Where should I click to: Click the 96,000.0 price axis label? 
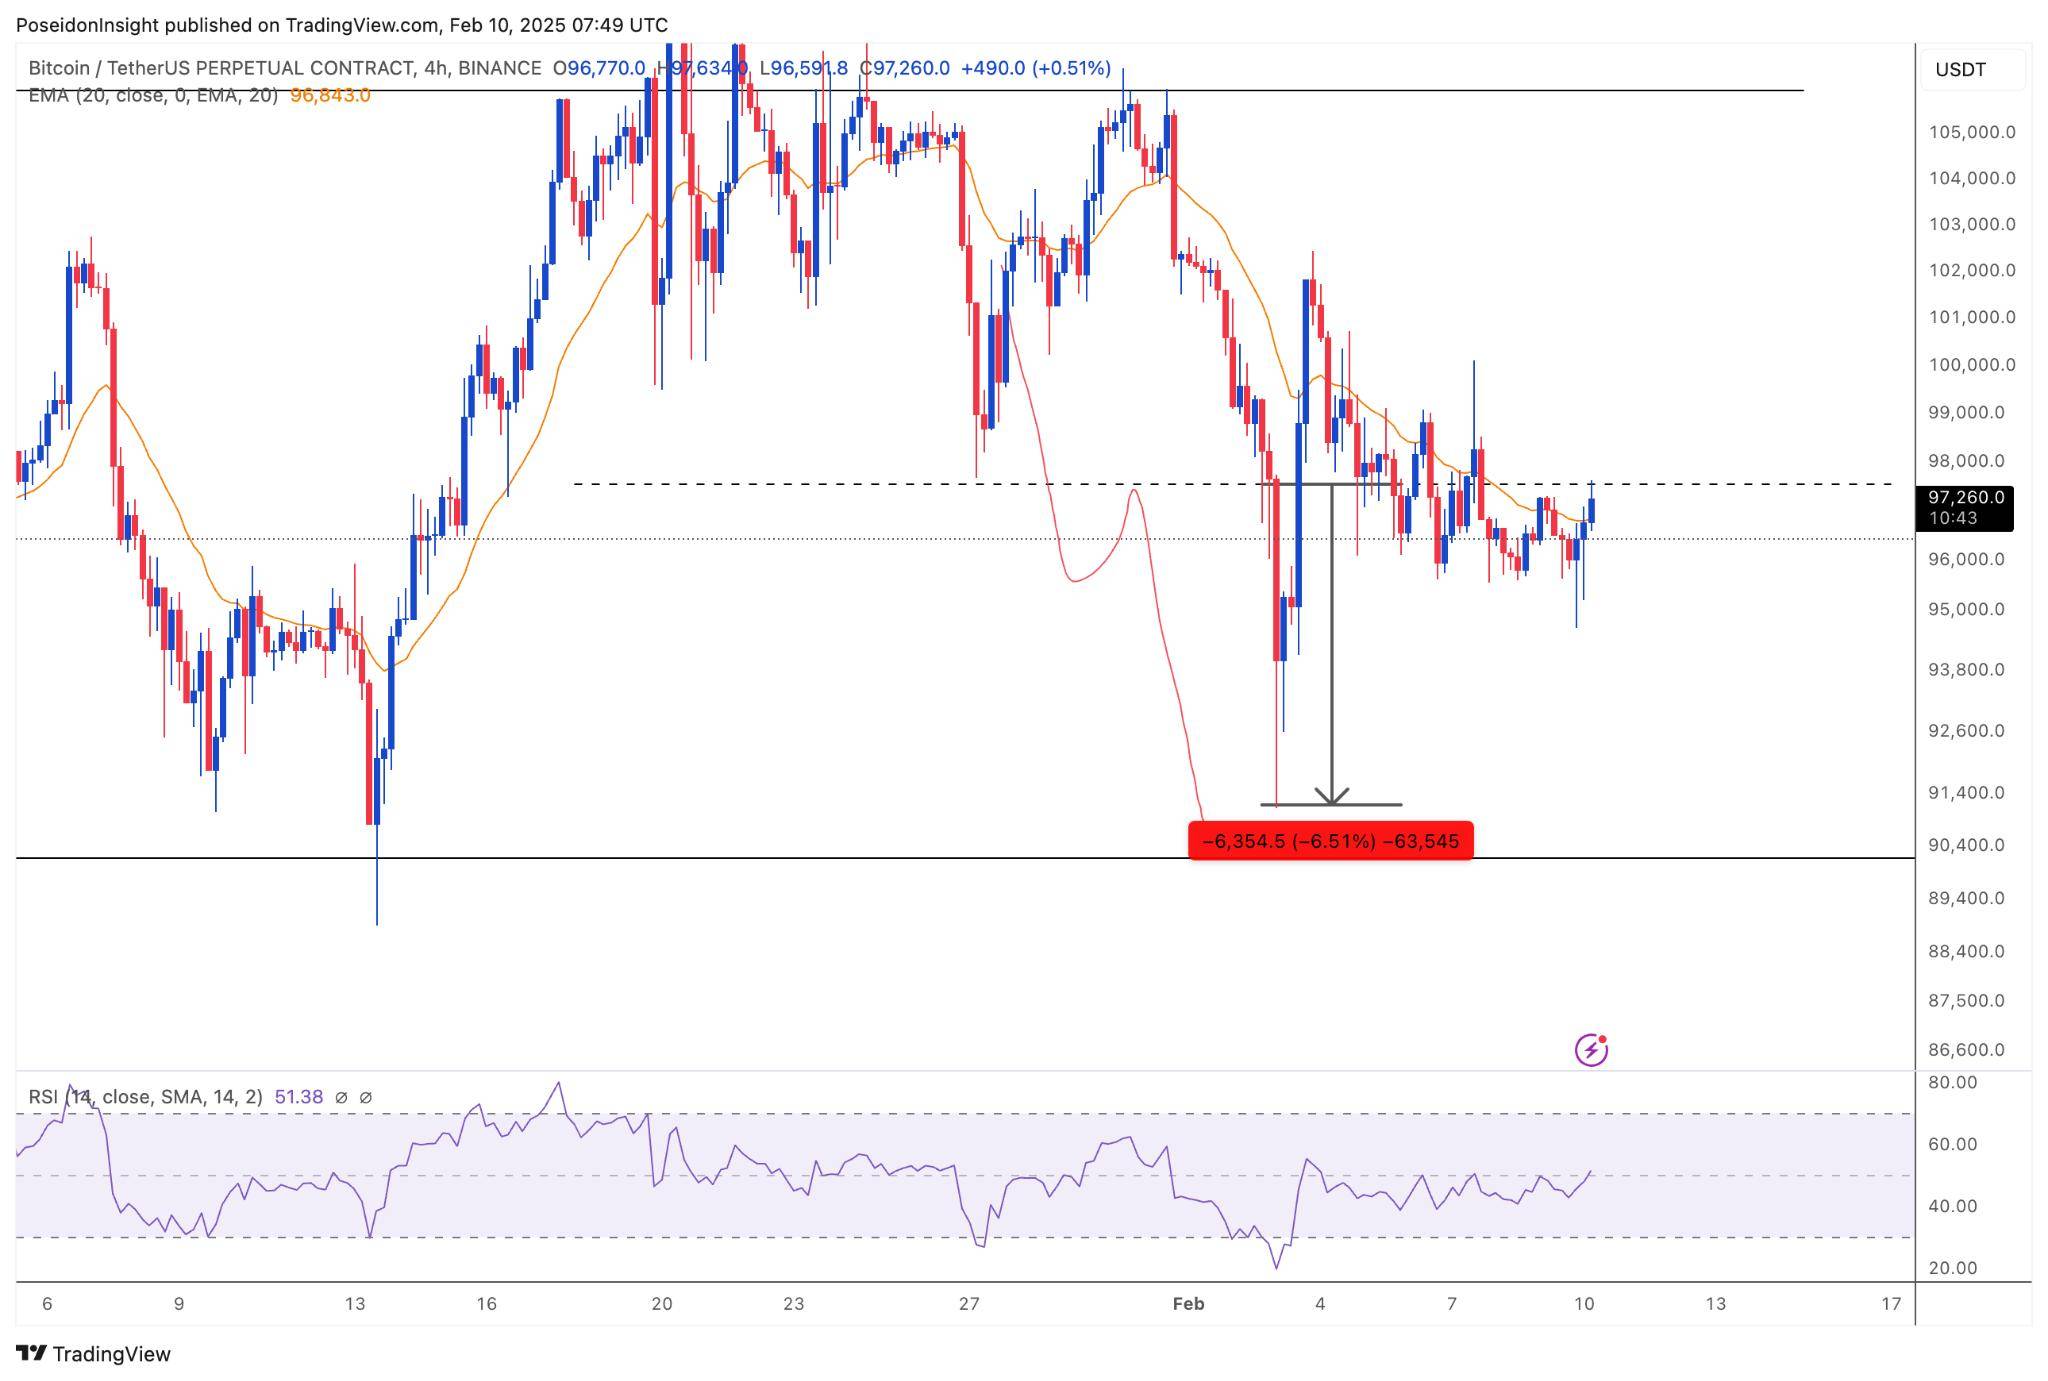click(1966, 559)
